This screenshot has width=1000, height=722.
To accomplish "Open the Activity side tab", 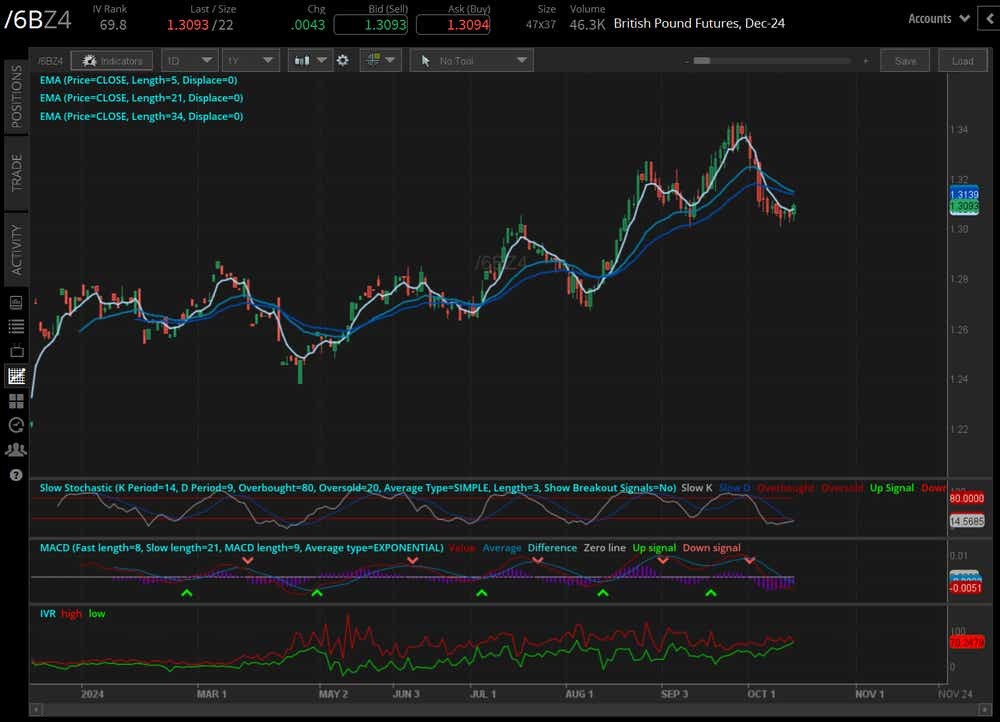I will point(16,247).
